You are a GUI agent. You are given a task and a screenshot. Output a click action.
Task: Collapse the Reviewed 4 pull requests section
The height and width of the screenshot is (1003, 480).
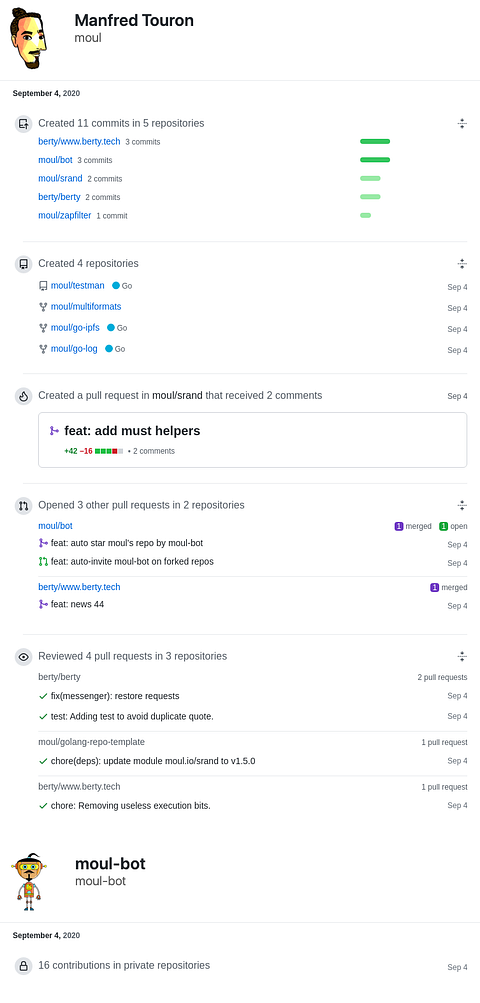click(462, 656)
